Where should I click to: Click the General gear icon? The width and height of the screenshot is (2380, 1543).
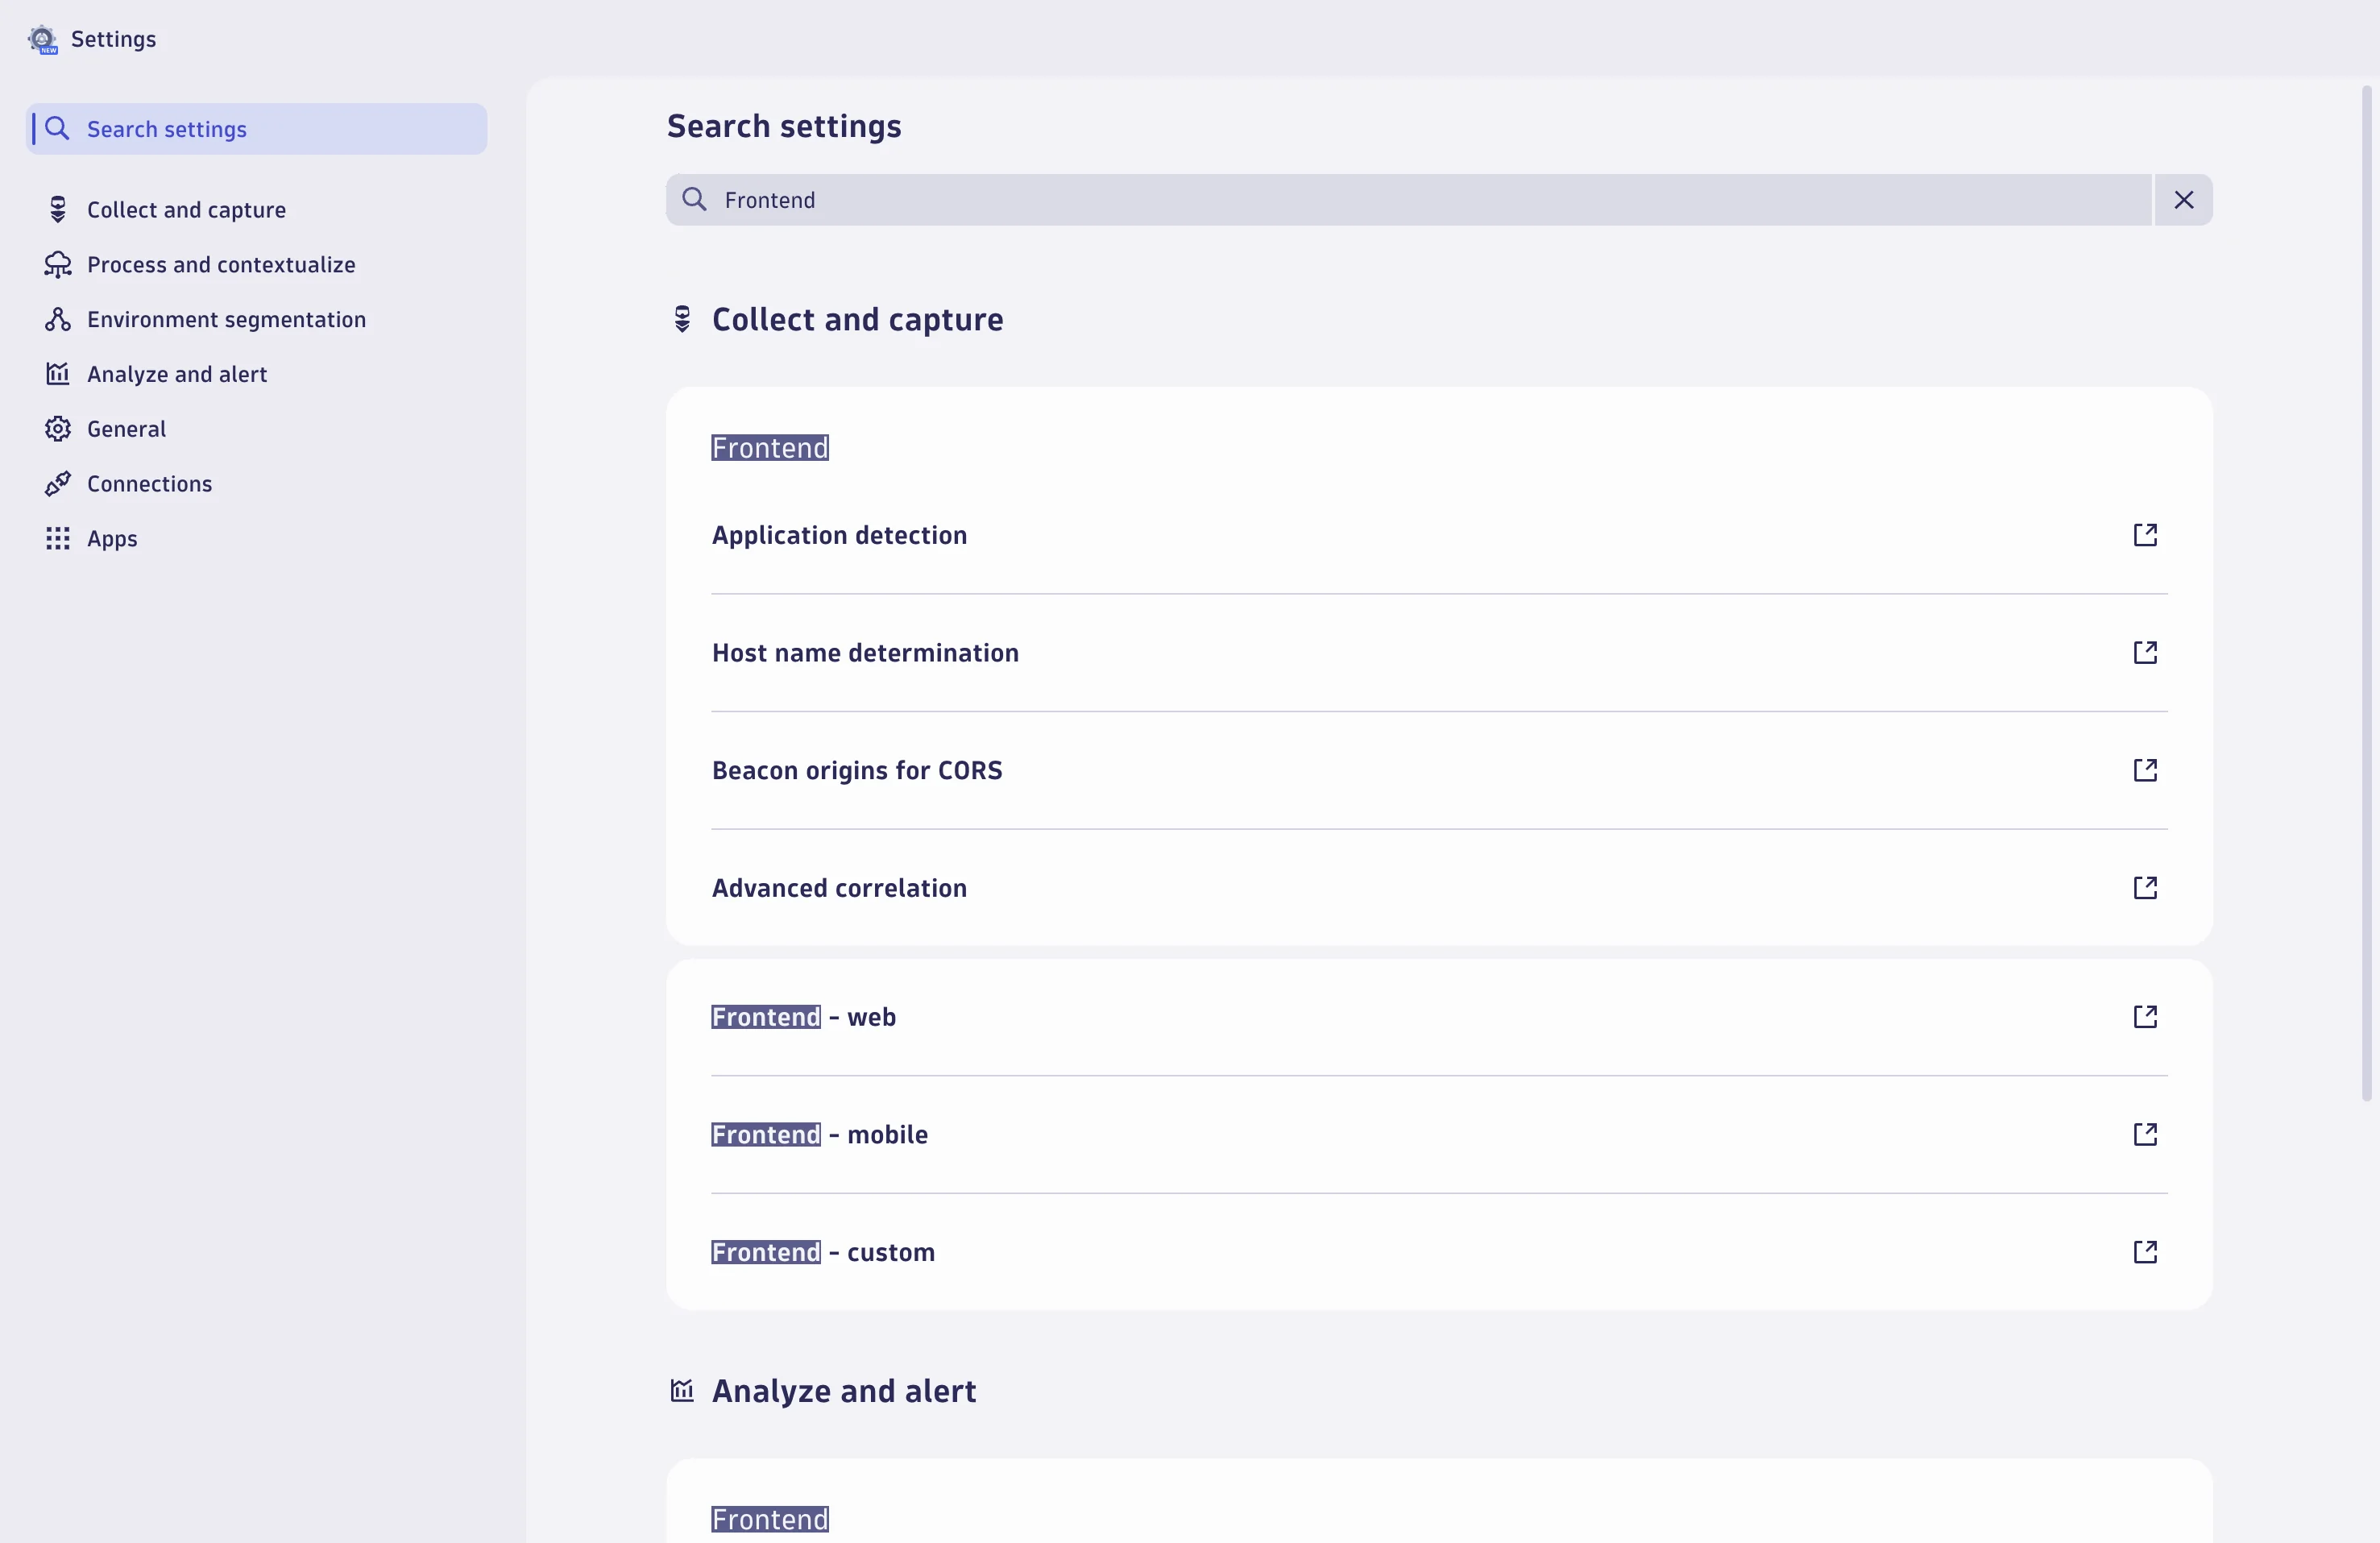(x=57, y=428)
